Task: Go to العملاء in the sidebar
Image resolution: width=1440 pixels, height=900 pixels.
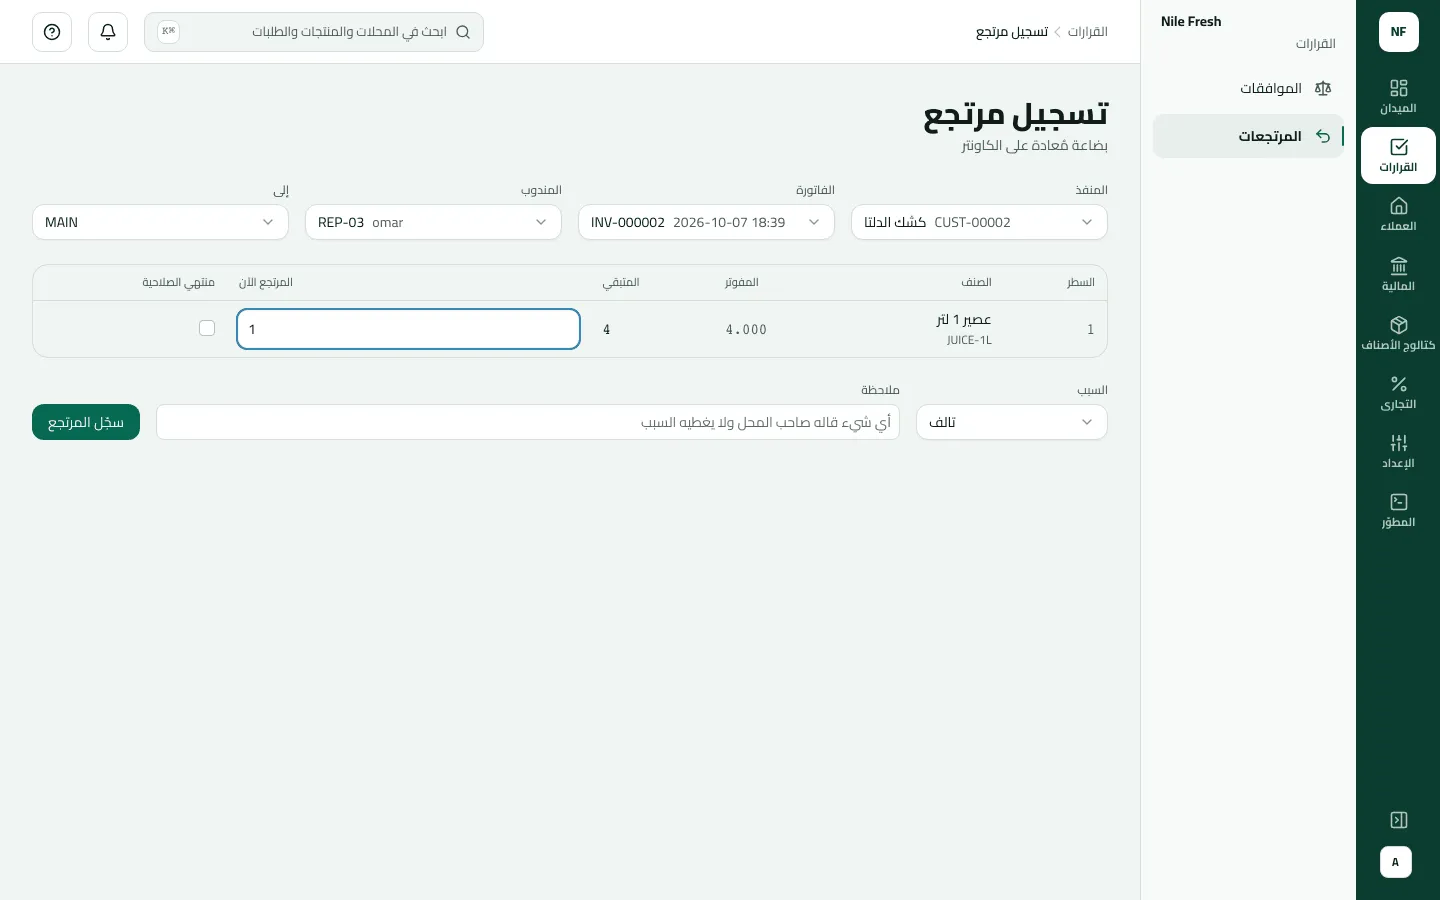Action: 1398,214
